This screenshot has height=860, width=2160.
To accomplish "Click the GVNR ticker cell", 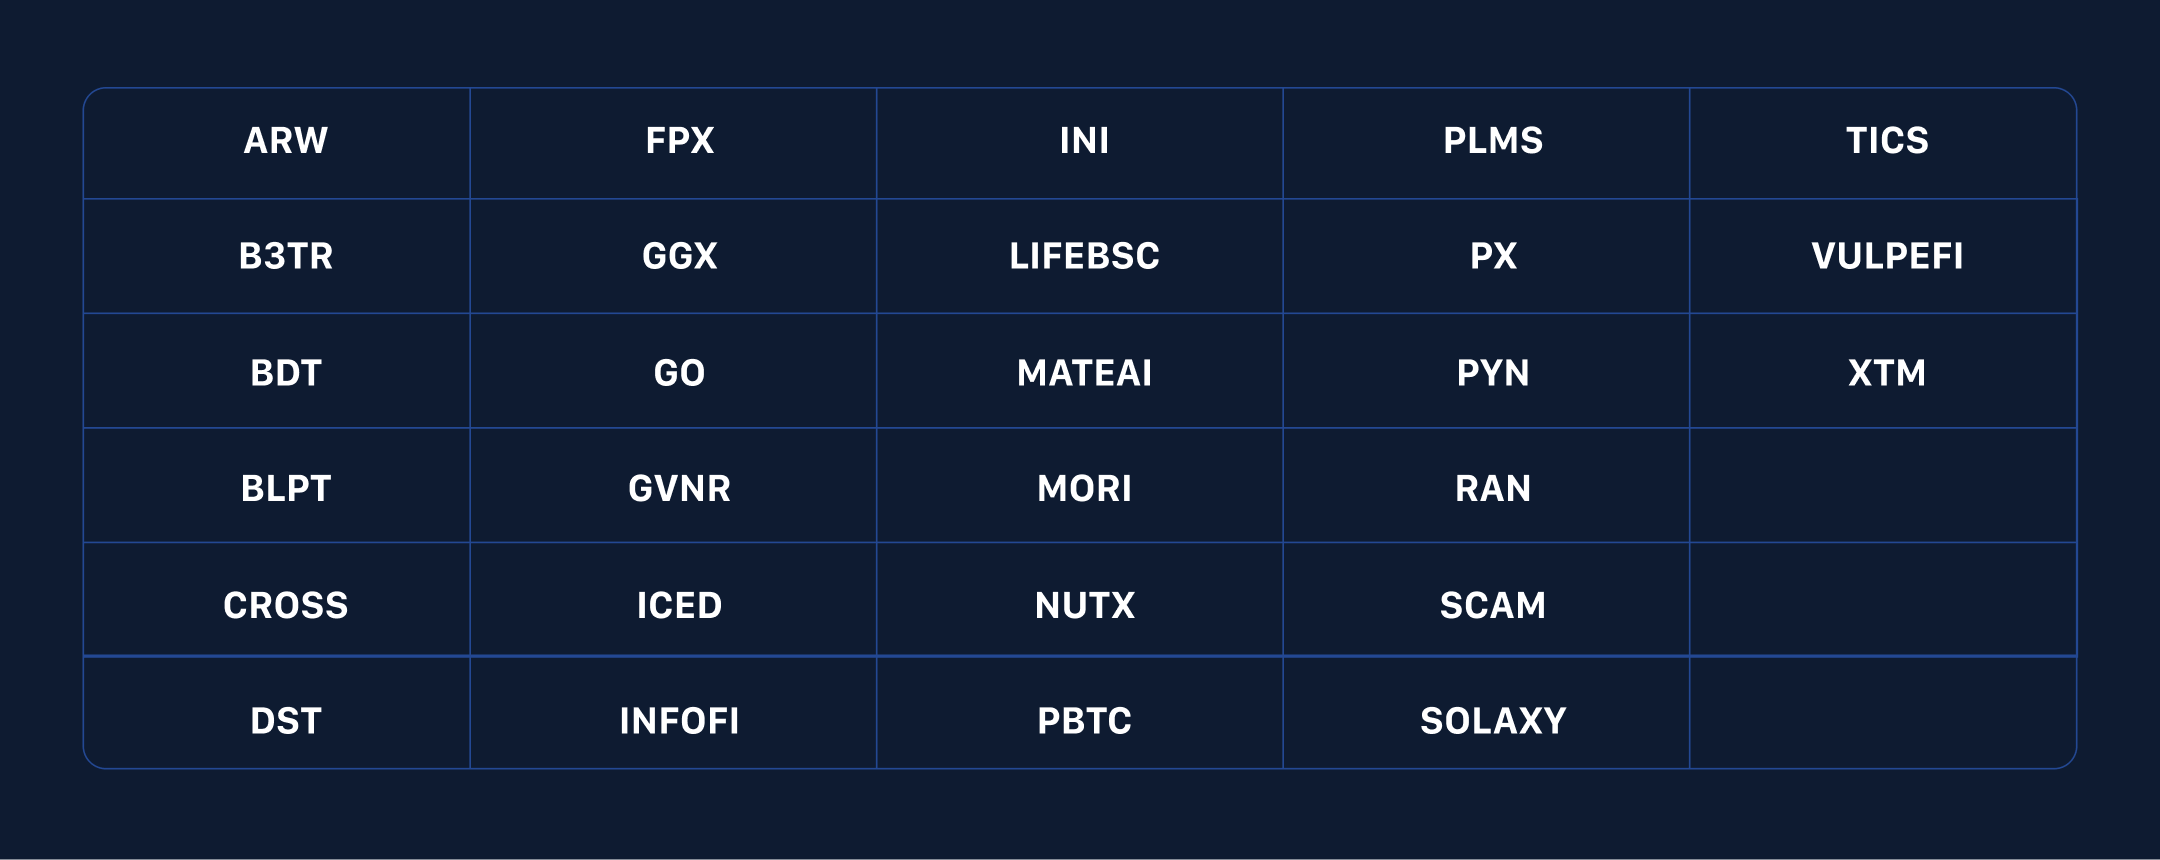I will point(680,489).
